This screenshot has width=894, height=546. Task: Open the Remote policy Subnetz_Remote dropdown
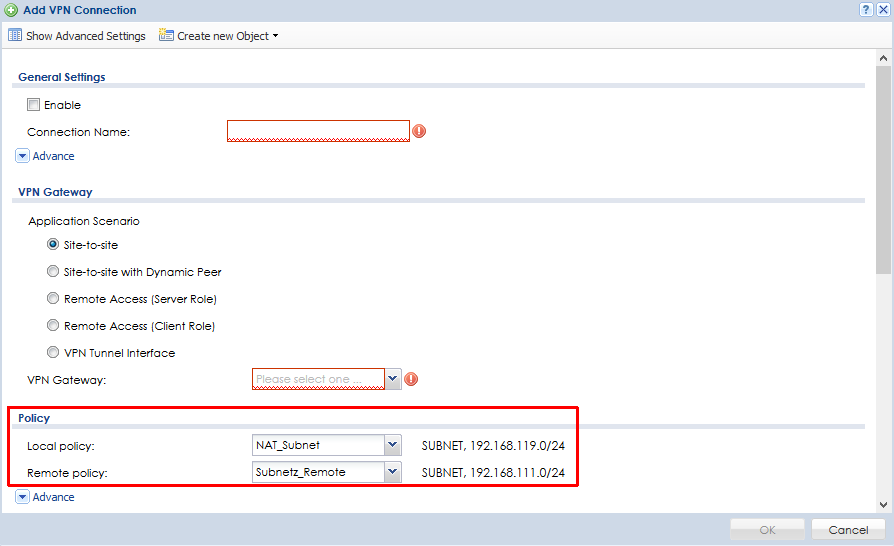pyautogui.click(x=392, y=472)
